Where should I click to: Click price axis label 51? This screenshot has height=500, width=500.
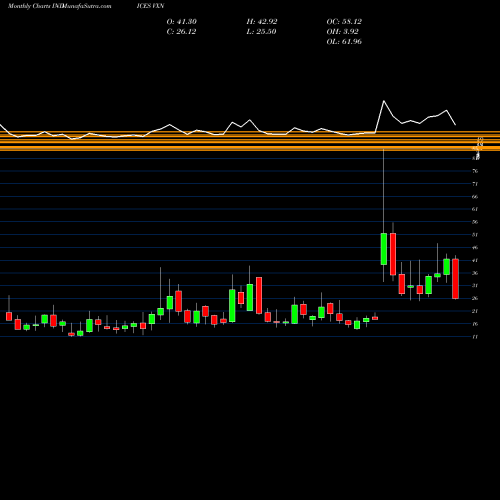(x=475, y=235)
